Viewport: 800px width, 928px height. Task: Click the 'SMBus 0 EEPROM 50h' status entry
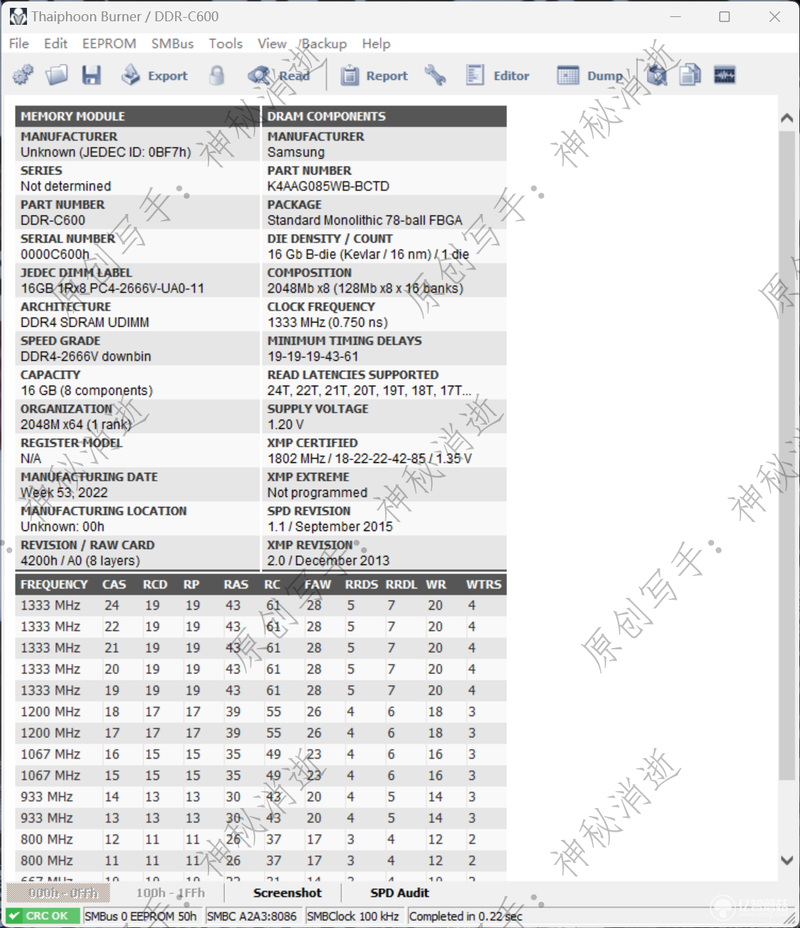pos(140,916)
